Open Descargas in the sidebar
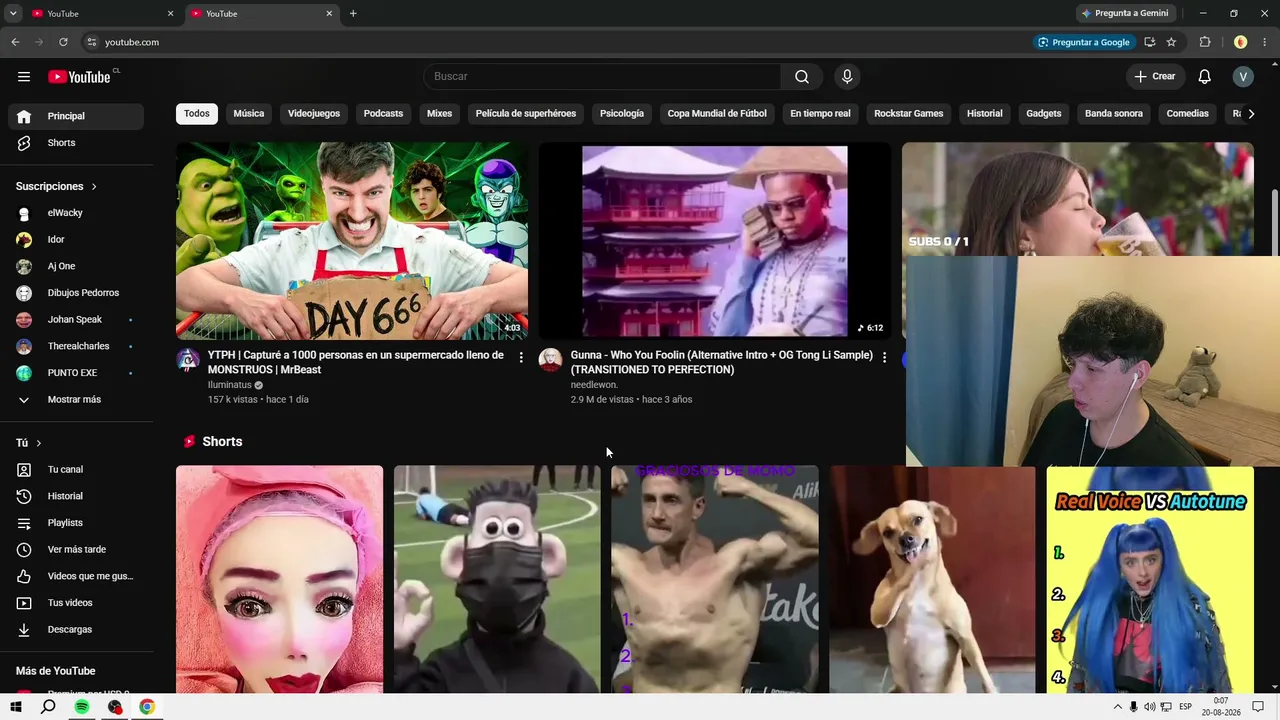 click(76, 629)
